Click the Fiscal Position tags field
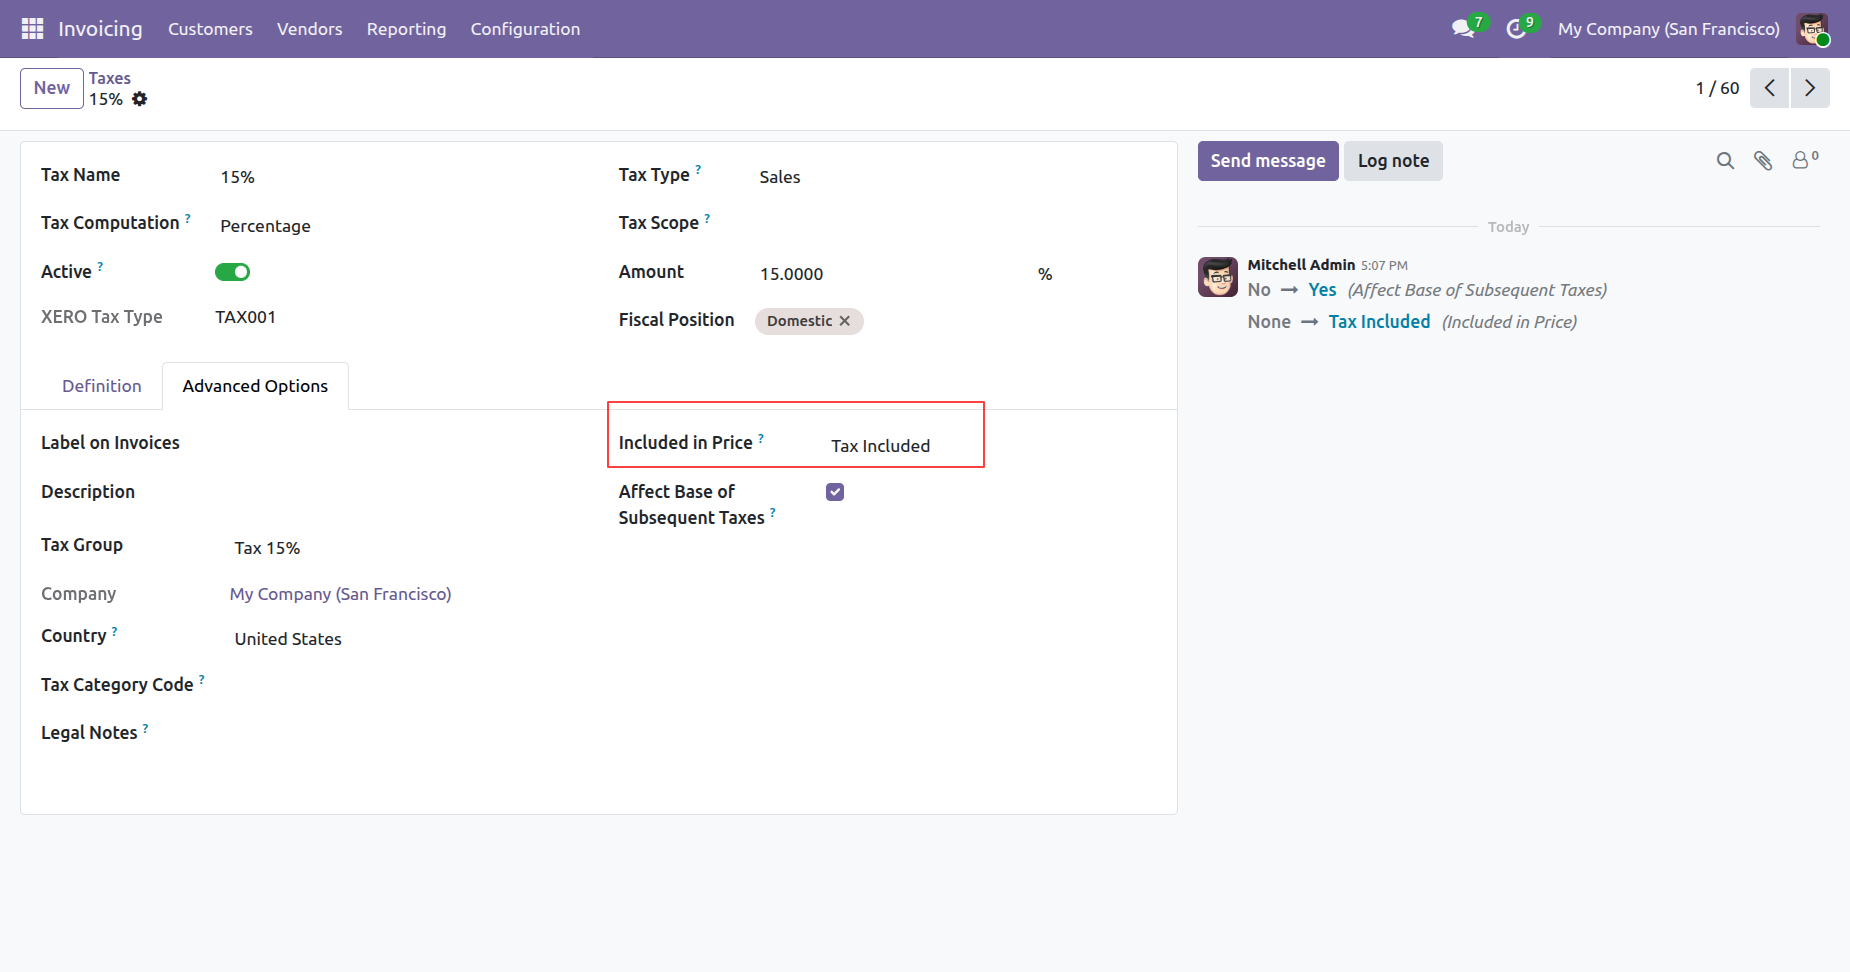 [955, 321]
